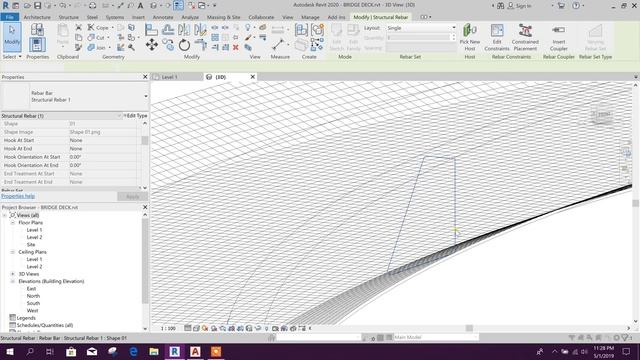Viewport: 640px width, 360px height.
Task: Click Copy to Clipboard
Action: point(78,38)
